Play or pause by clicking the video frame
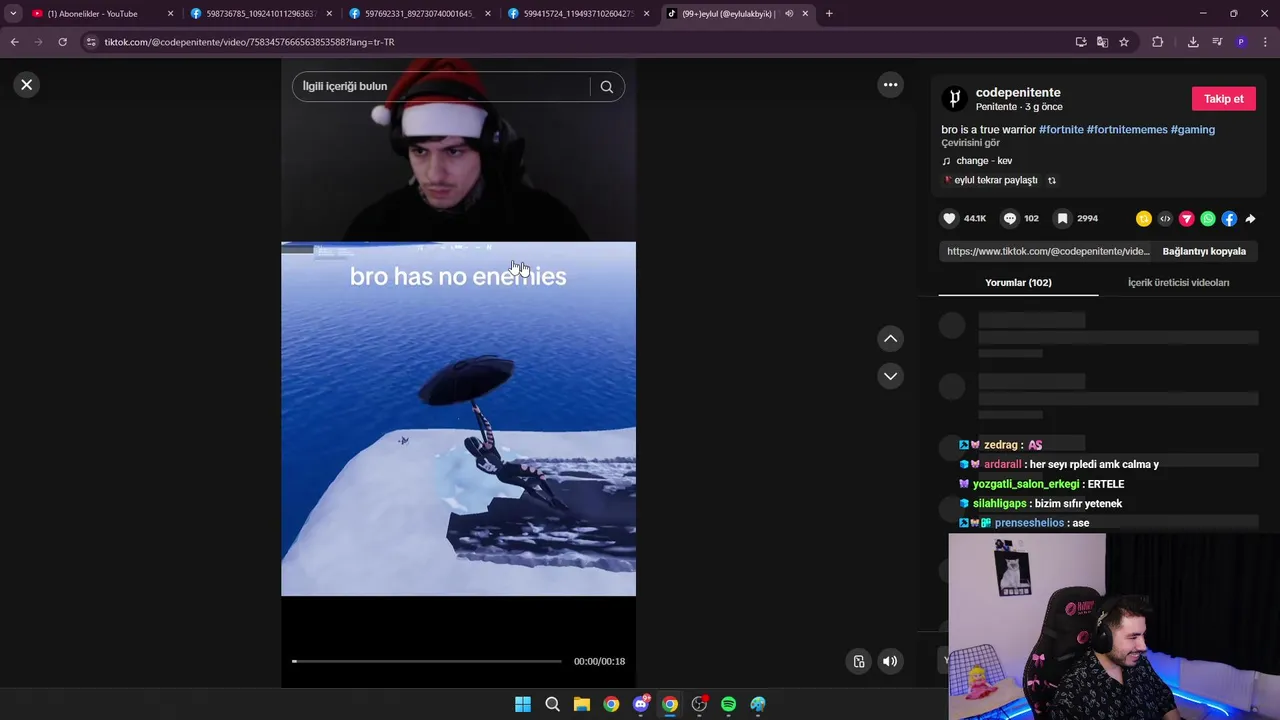The width and height of the screenshot is (1280, 720). pyautogui.click(x=458, y=419)
